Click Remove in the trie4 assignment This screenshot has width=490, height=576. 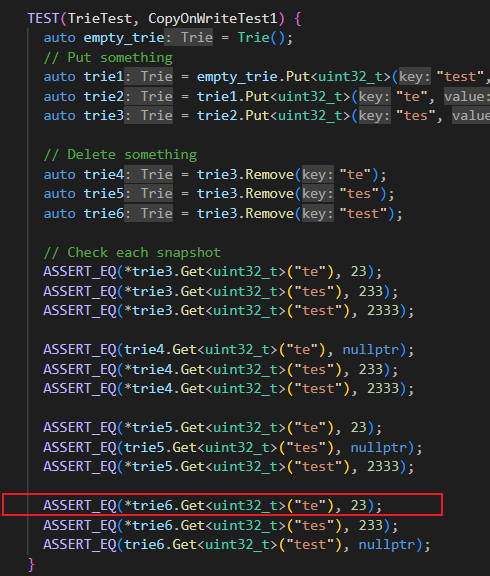pyautogui.click(x=270, y=174)
